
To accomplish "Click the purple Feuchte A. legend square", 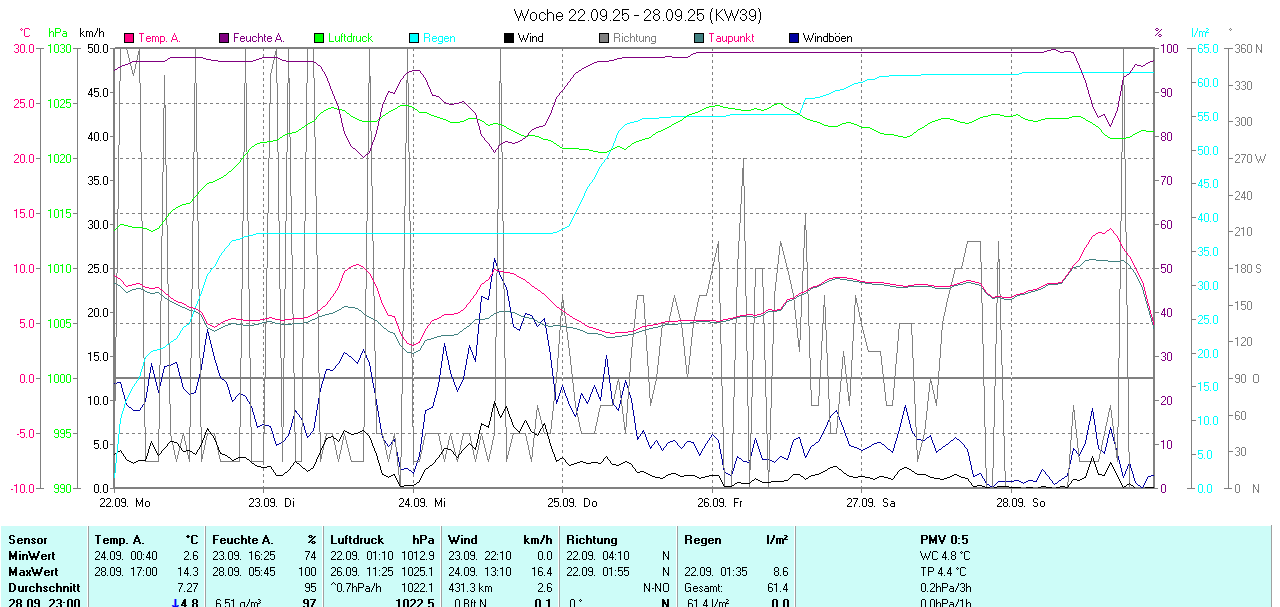I will [x=224, y=38].
